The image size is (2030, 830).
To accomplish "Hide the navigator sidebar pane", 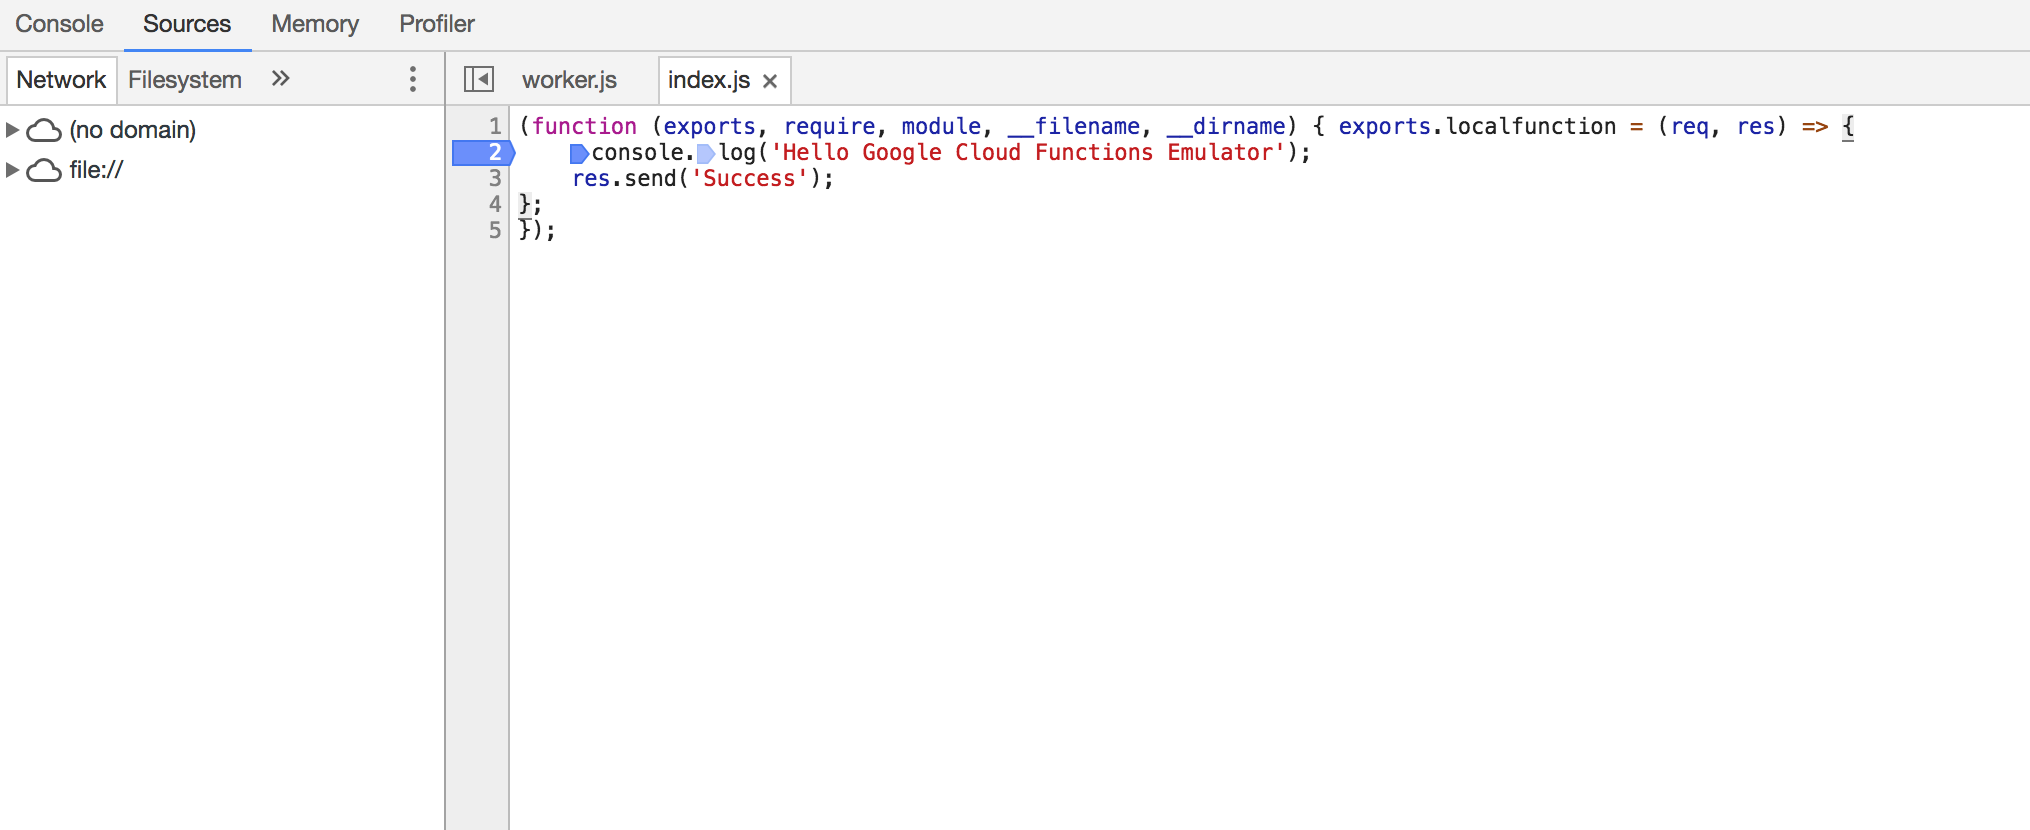I will tap(479, 79).
